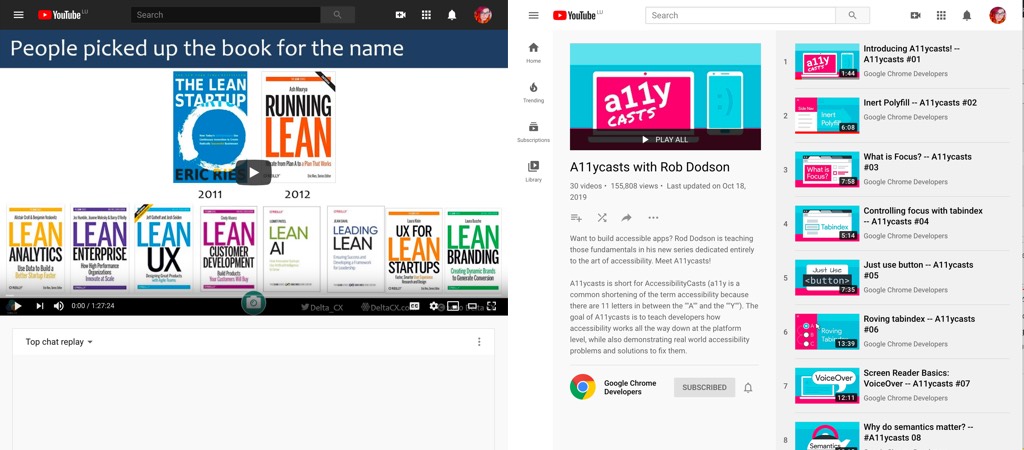The height and width of the screenshot is (450, 1024).
Task: Open the playlist three-dot more menu
Action: [653, 217]
